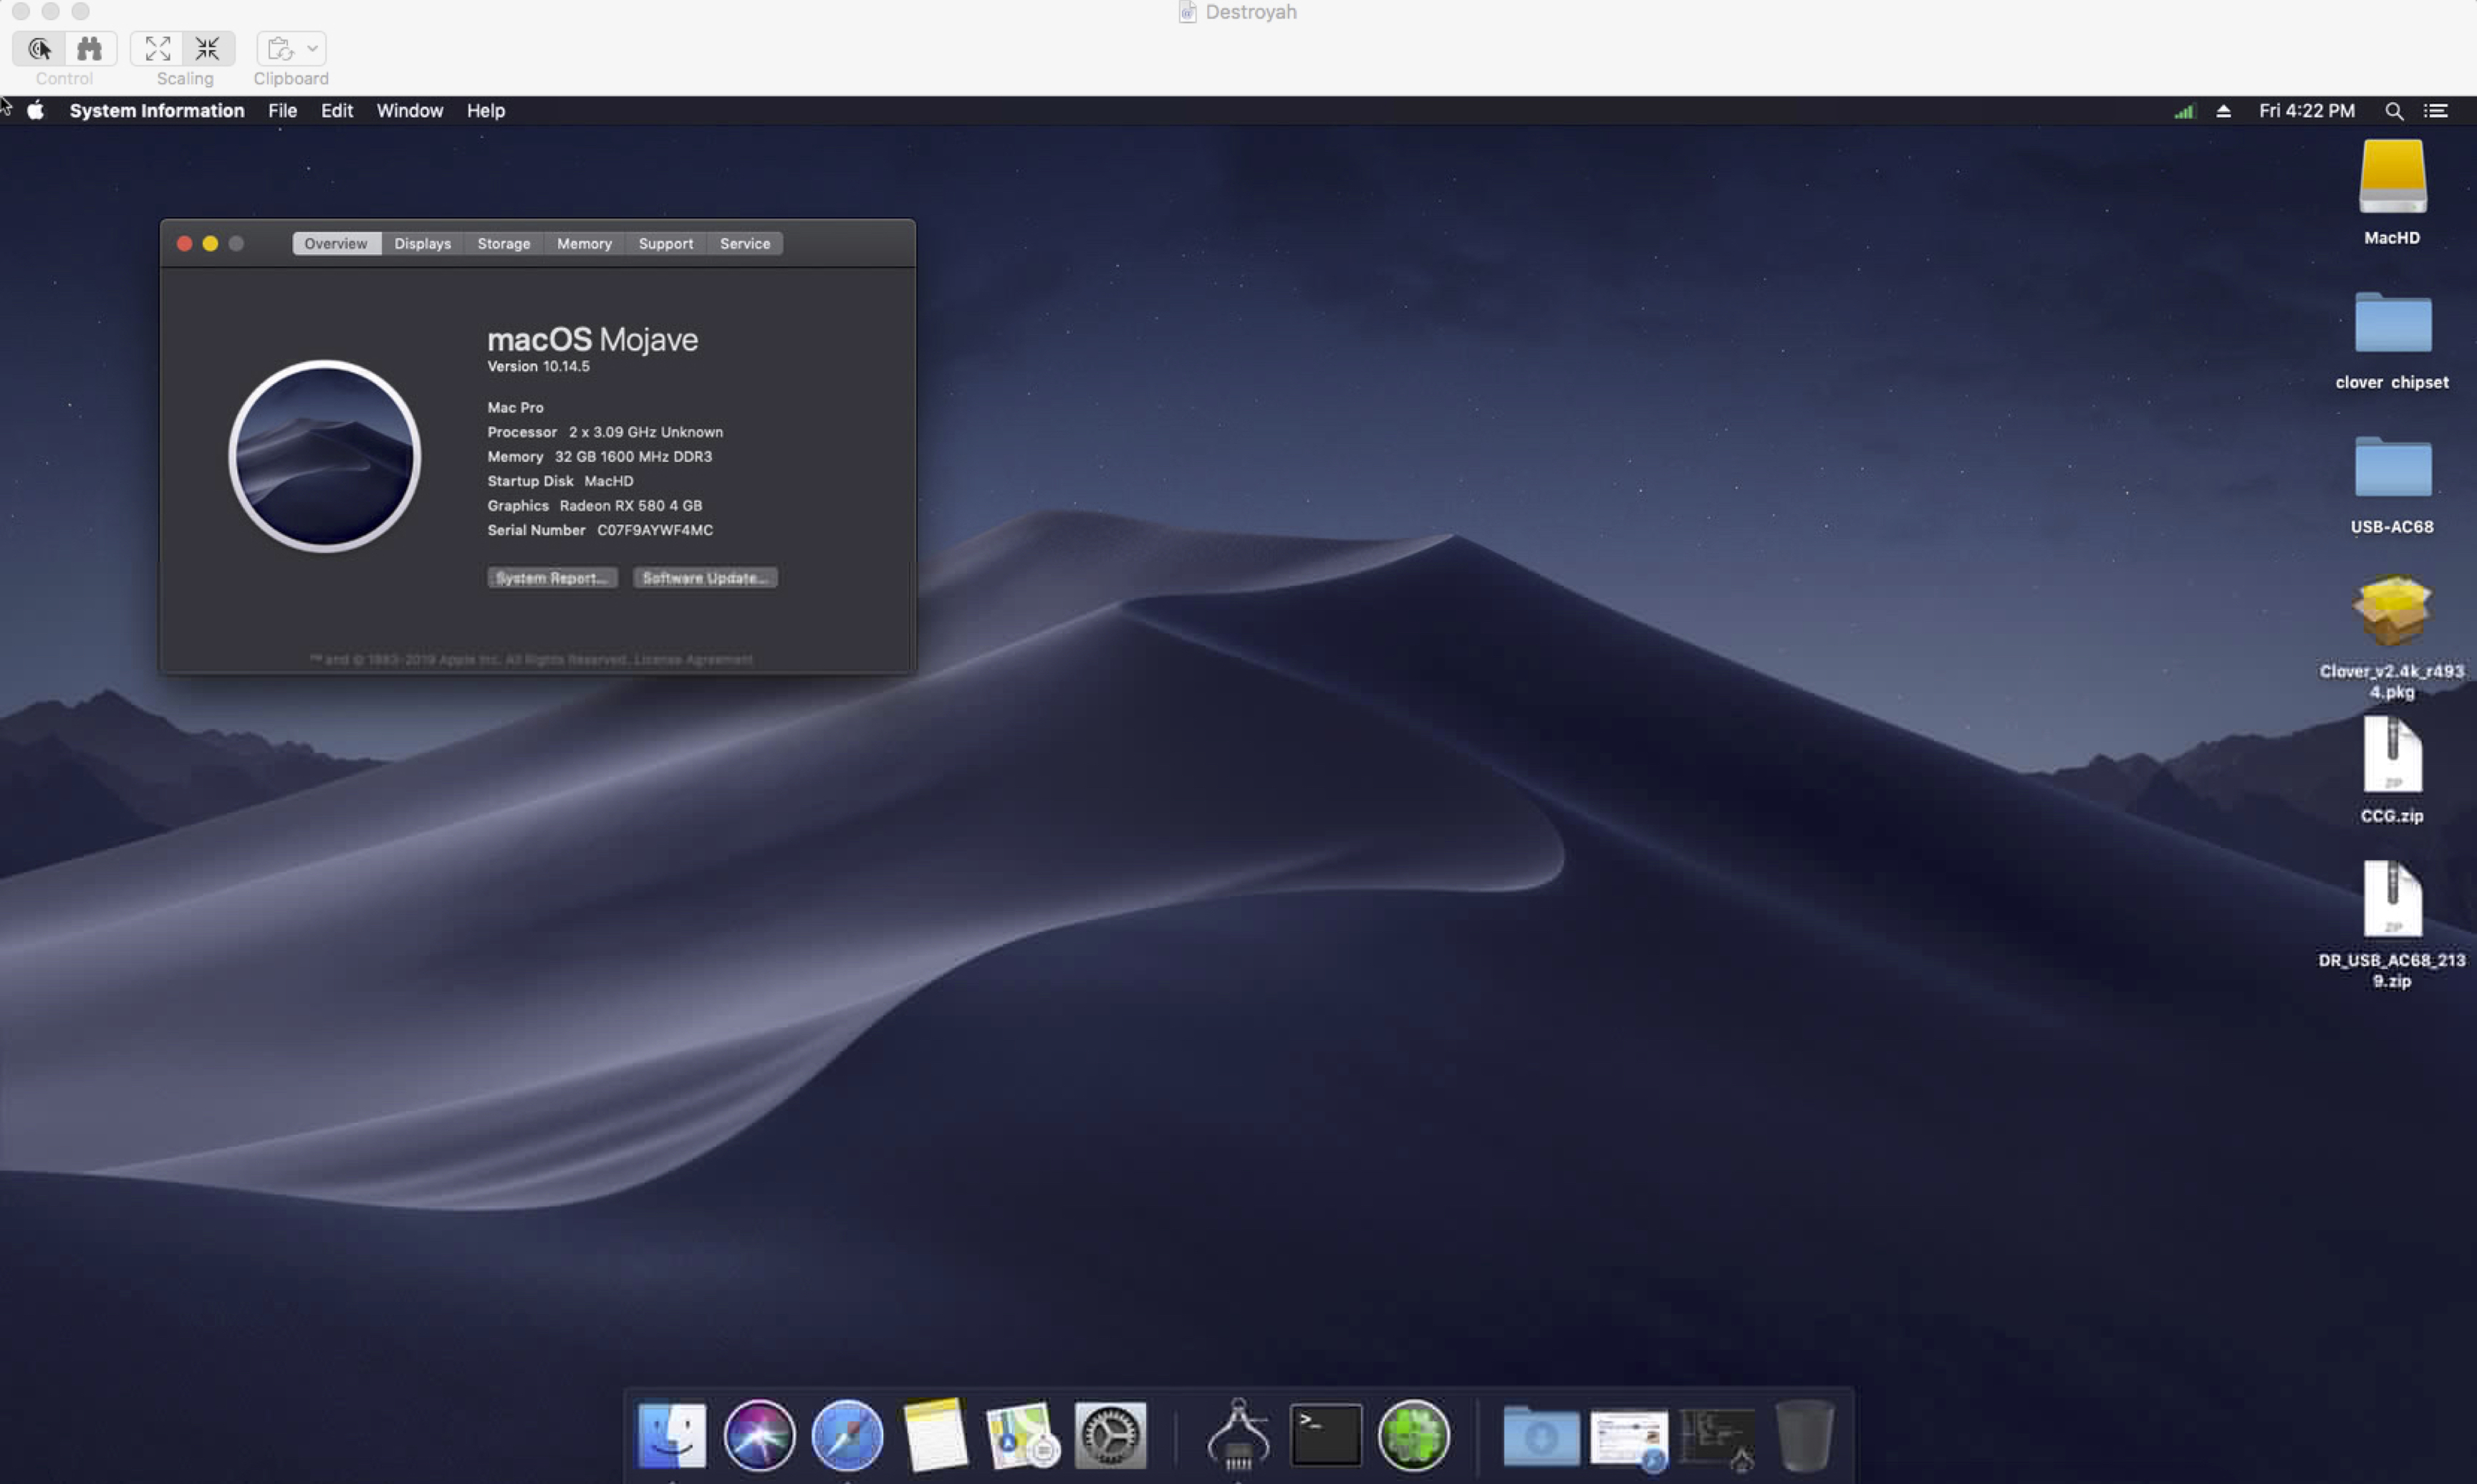Switch to the Overview tab
The image size is (2477, 1484).
pos(336,243)
